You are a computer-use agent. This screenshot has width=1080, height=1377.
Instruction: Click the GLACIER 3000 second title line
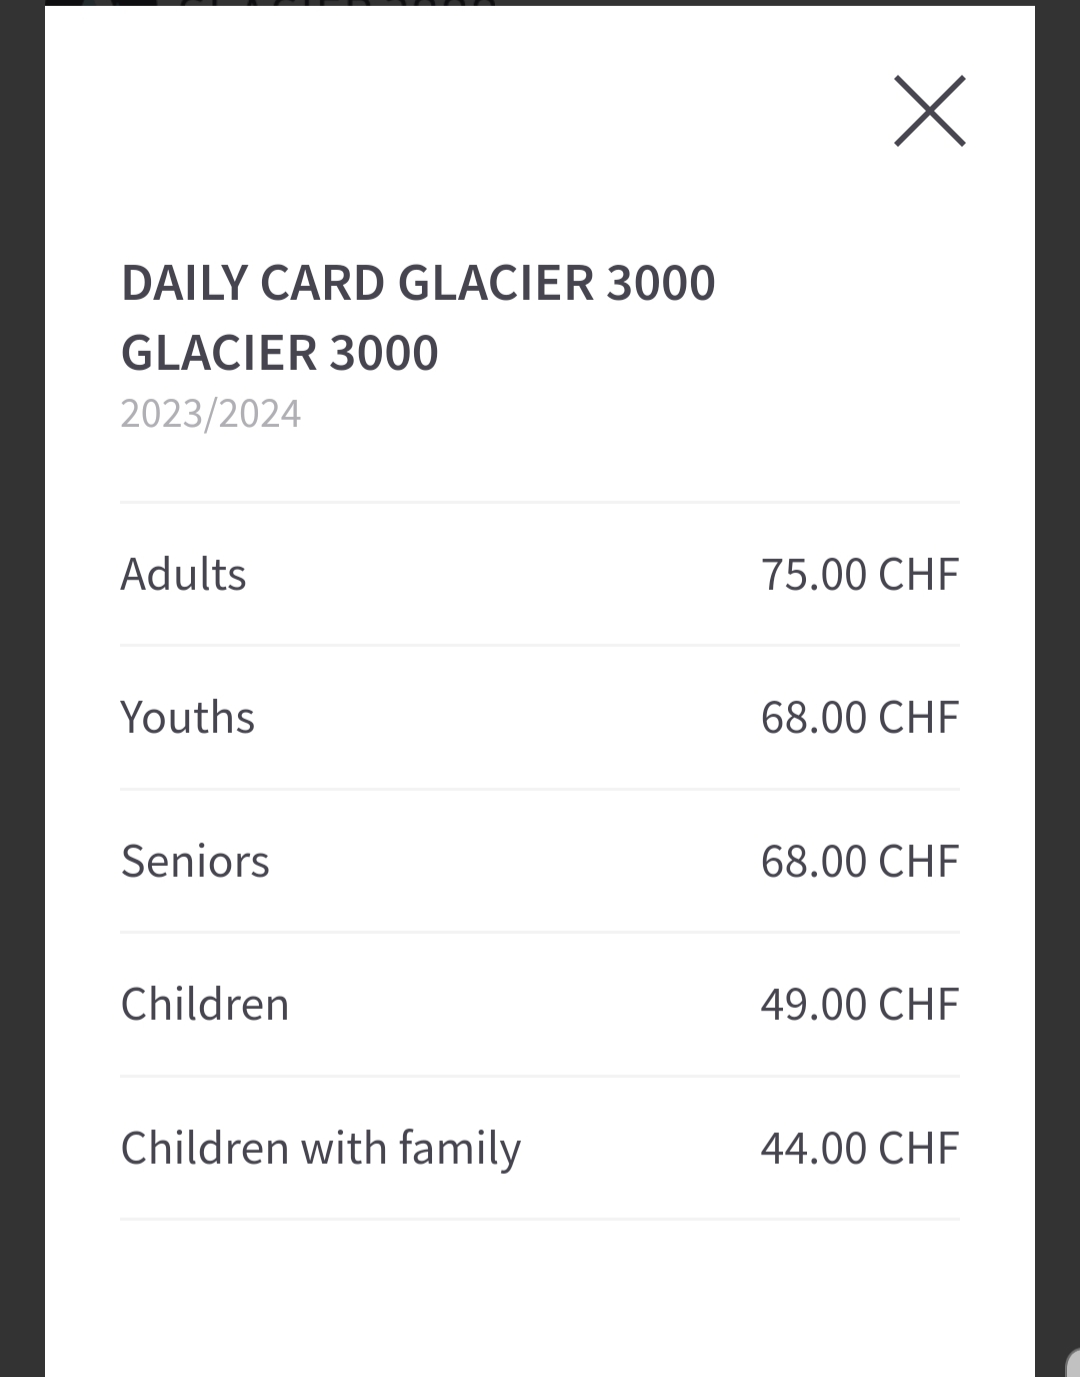[280, 353]
